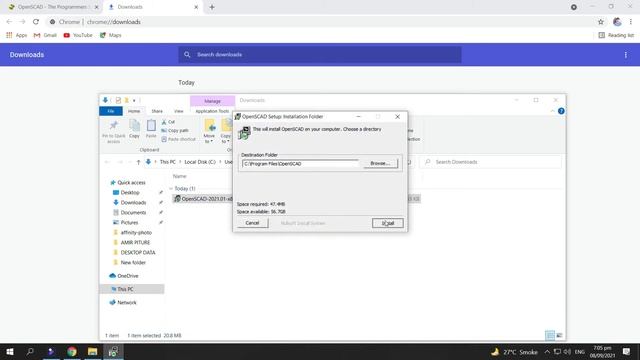Click the Destination Folder path field
The height and width of the screenshot is (360, 640).
pyautogui.click(x=300, y=164)
